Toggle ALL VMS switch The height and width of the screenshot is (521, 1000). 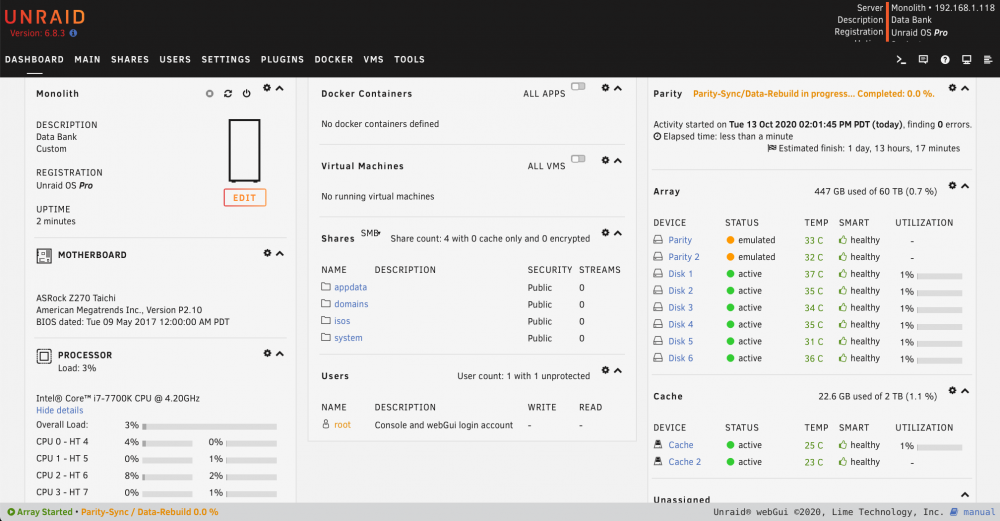(578, 159)
